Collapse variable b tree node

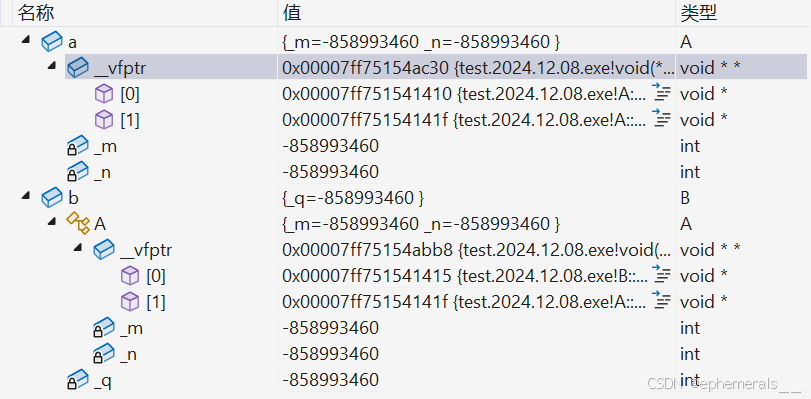tap(25, 195)
